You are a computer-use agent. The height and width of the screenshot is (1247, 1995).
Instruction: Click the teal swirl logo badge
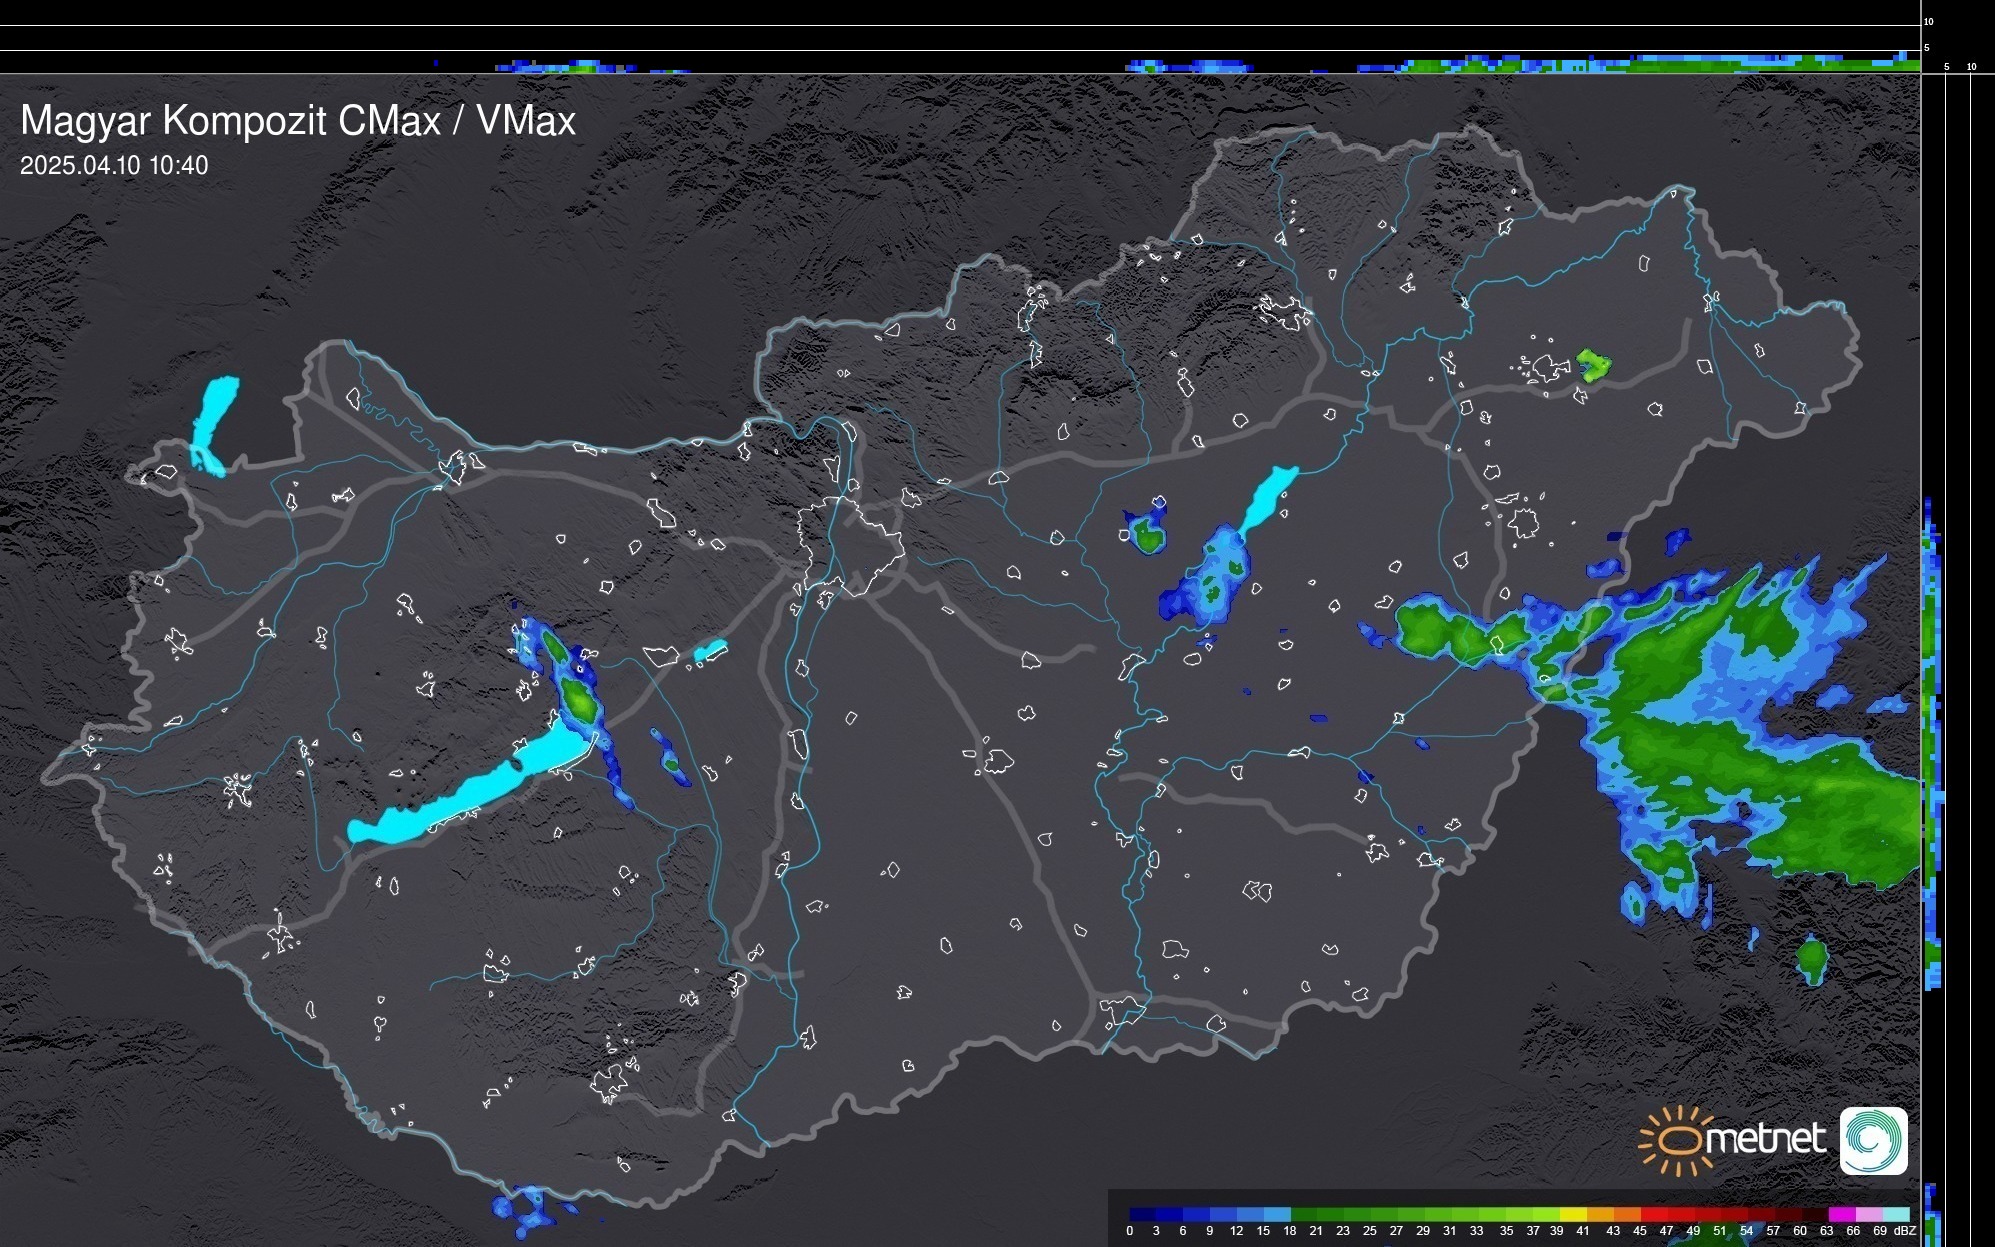(1873, 1140)
